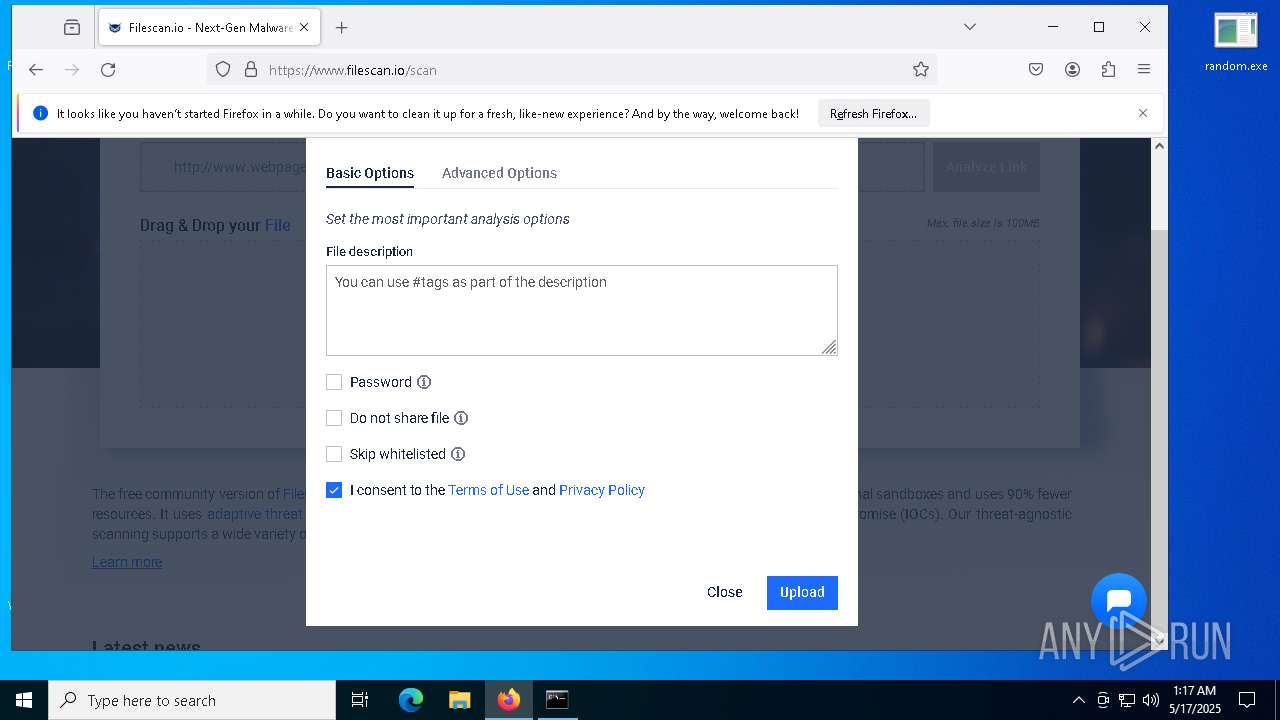Open Firefox account icon
Image resolution: width=1280 pixels, height=720 pixels.
point(1072,70)
